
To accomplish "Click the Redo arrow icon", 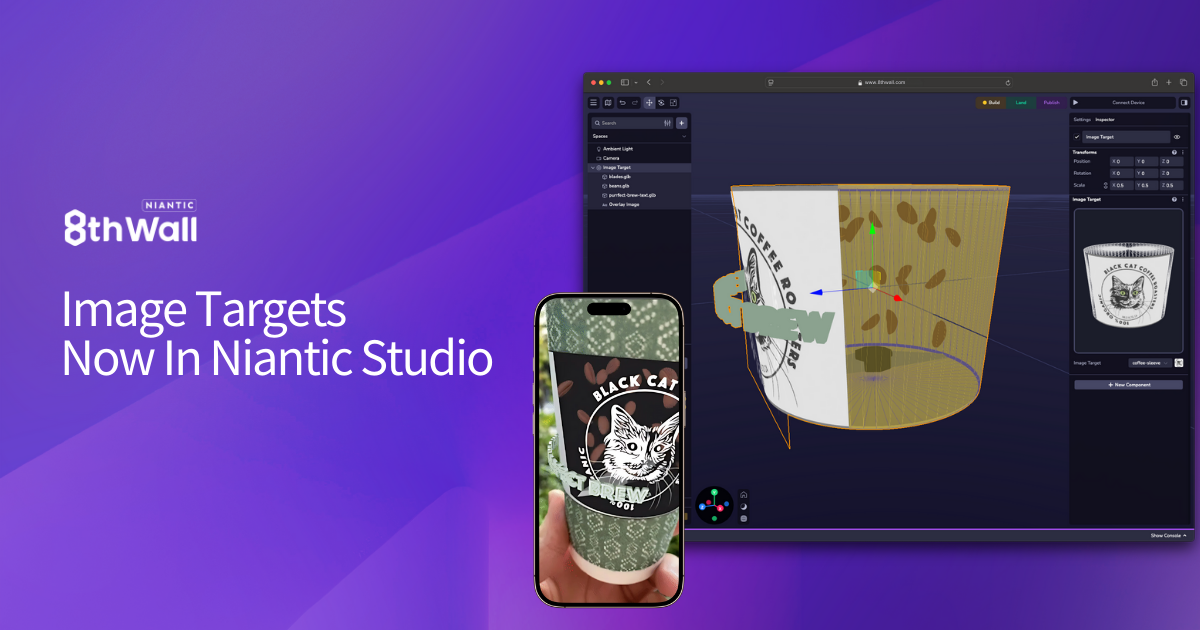I will coord(634,102).
